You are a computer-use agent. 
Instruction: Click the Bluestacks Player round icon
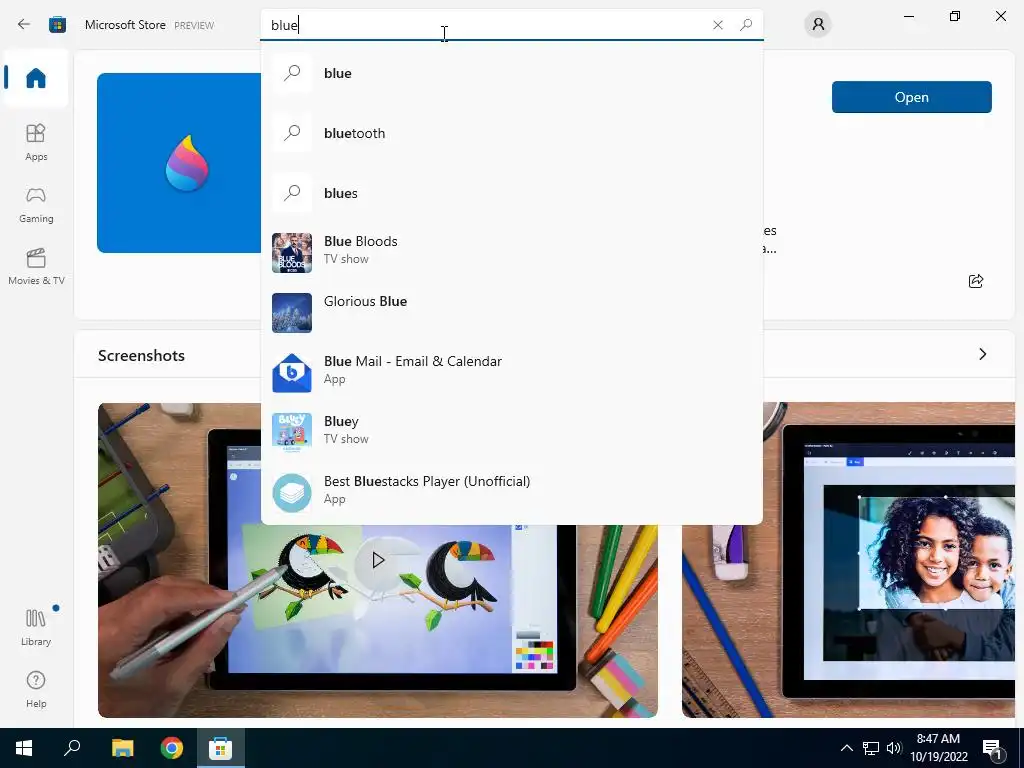click(x=292, y=492)
